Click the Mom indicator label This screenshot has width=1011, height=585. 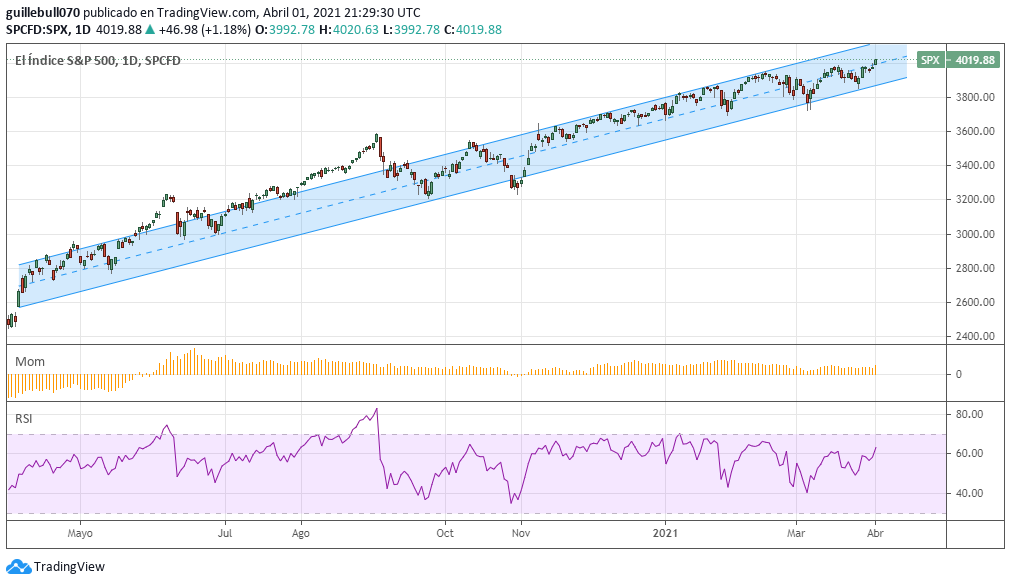point(30,362)
